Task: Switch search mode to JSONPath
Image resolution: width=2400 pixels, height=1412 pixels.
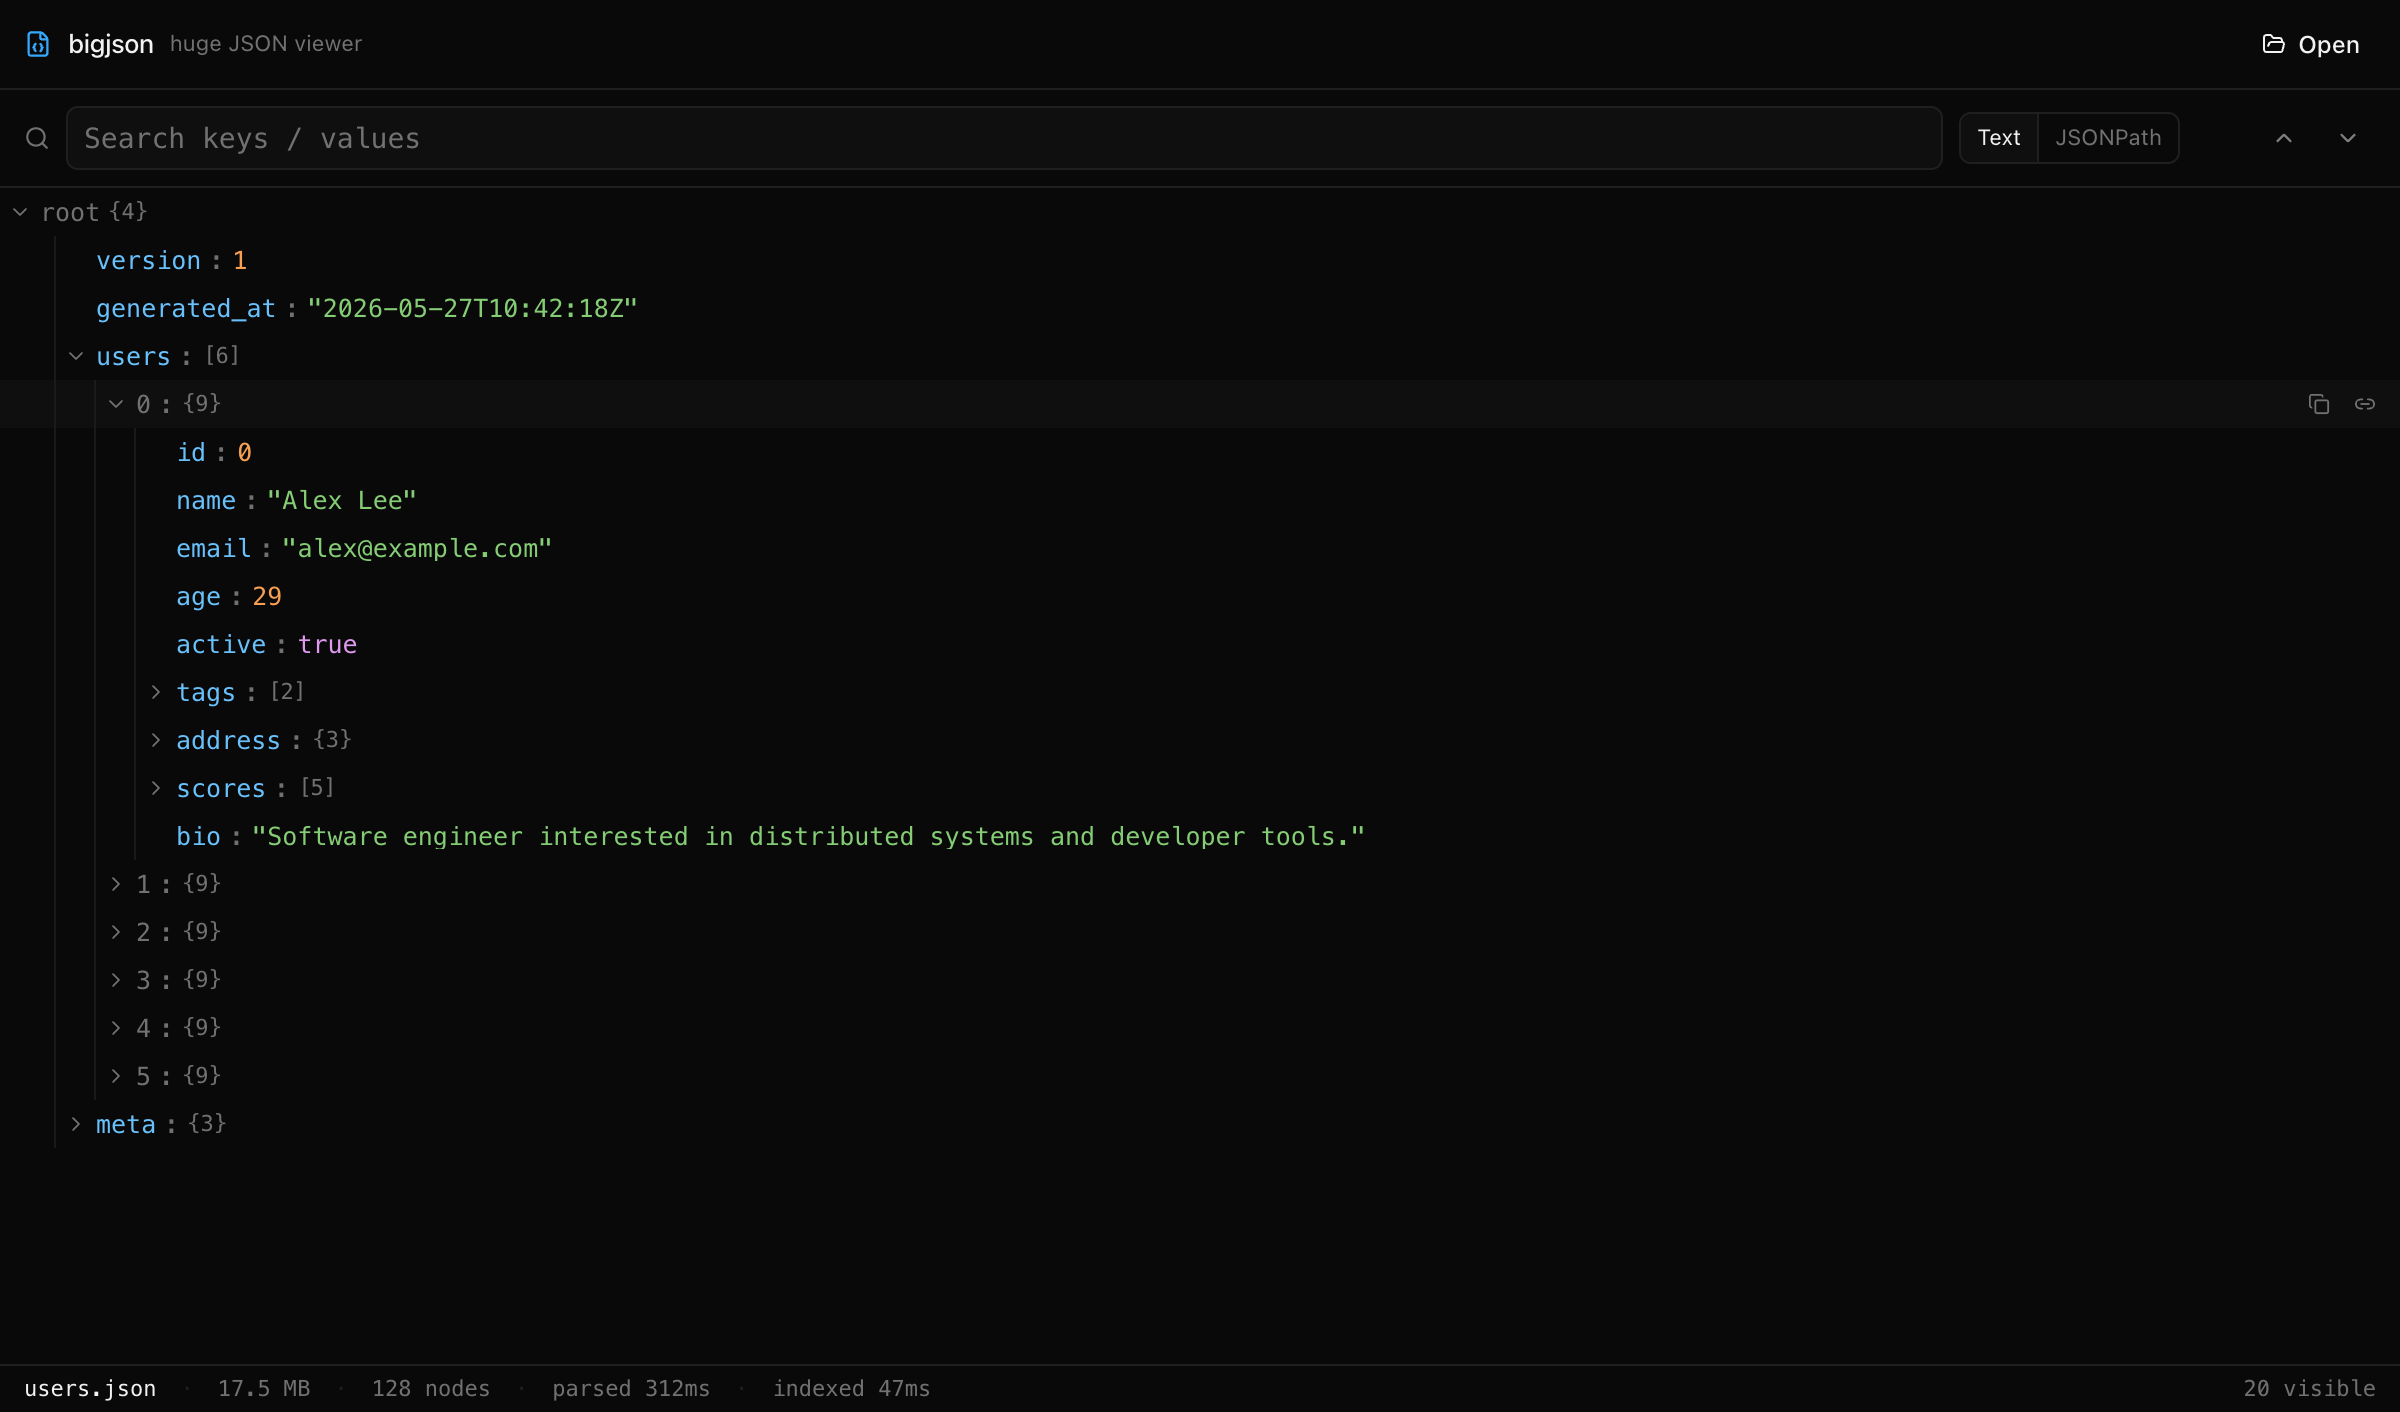Action: coord(2108,138)
